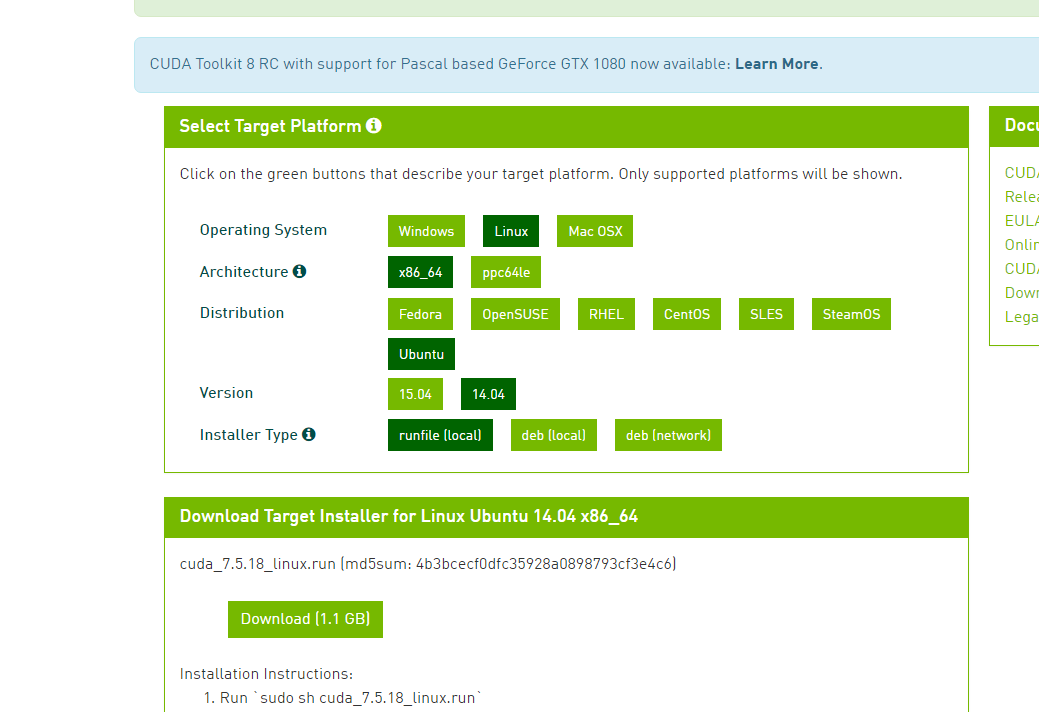
Task: Select x86_64 architecture
Action: coord(420,272)
